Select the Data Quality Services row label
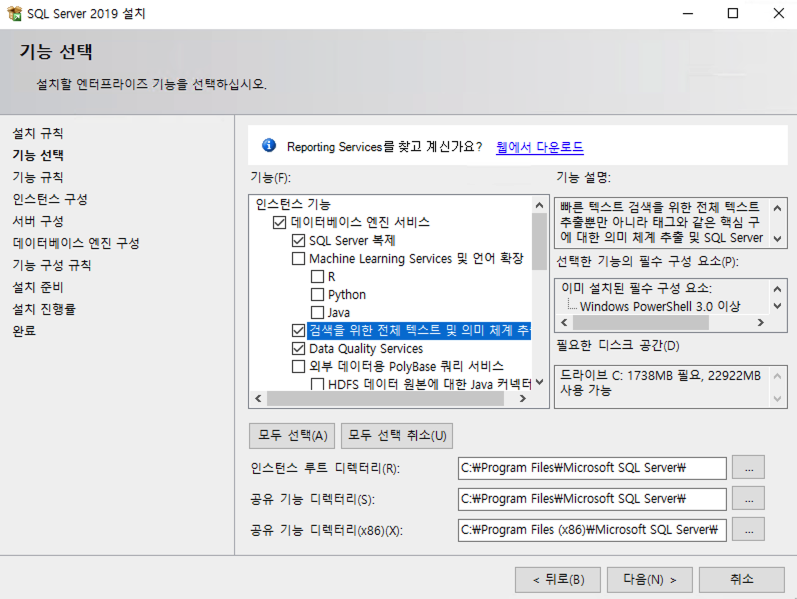 pyautogui.click(x=366, y=348)
